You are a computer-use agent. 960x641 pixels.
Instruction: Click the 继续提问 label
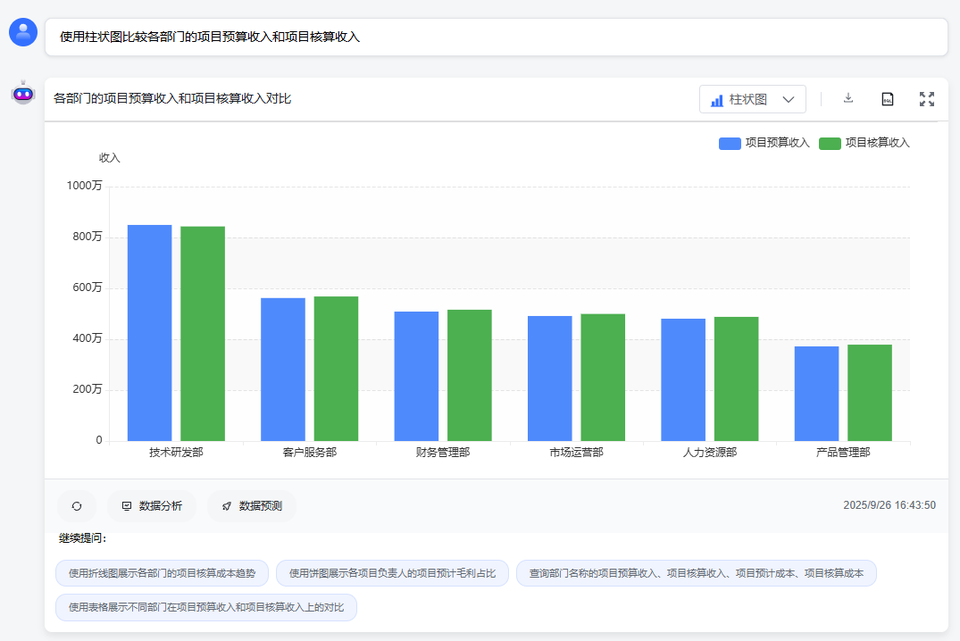point(83,538)
